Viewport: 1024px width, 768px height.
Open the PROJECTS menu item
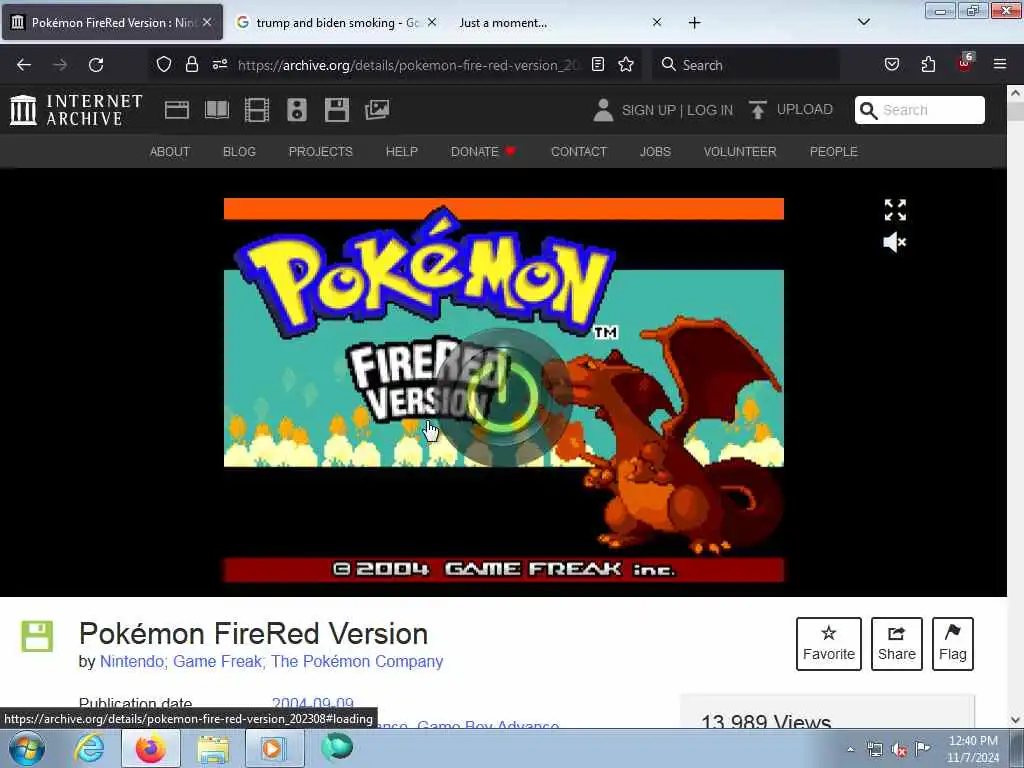(x=321, y=152)
